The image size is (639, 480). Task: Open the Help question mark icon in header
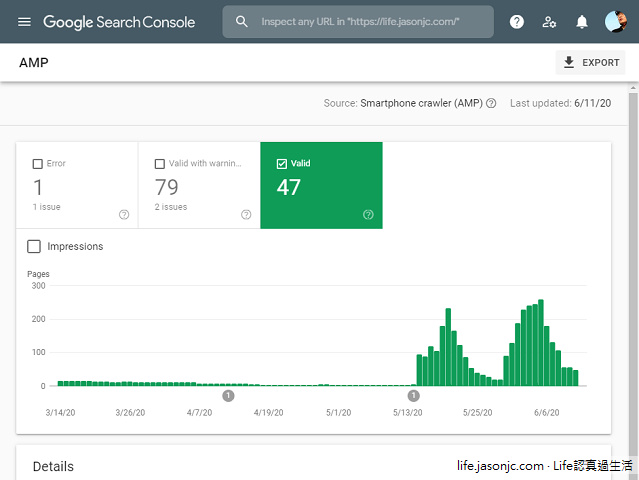517,22
